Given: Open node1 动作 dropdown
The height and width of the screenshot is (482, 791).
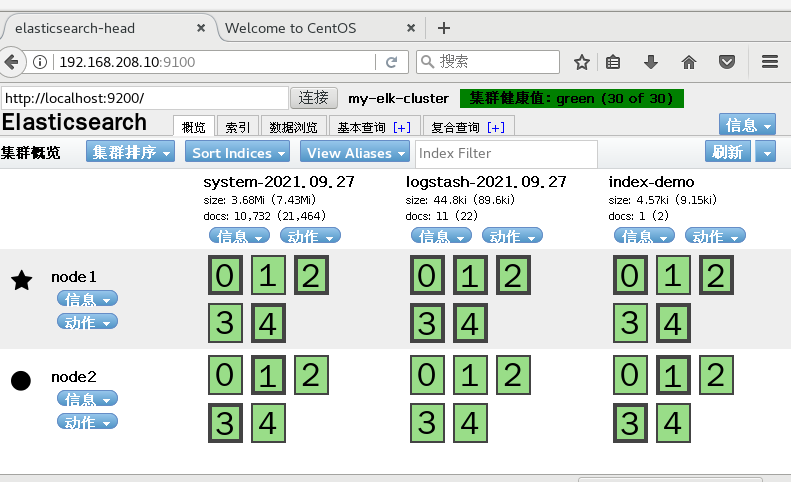Looking at the screenshot, I should click(87, 322).
